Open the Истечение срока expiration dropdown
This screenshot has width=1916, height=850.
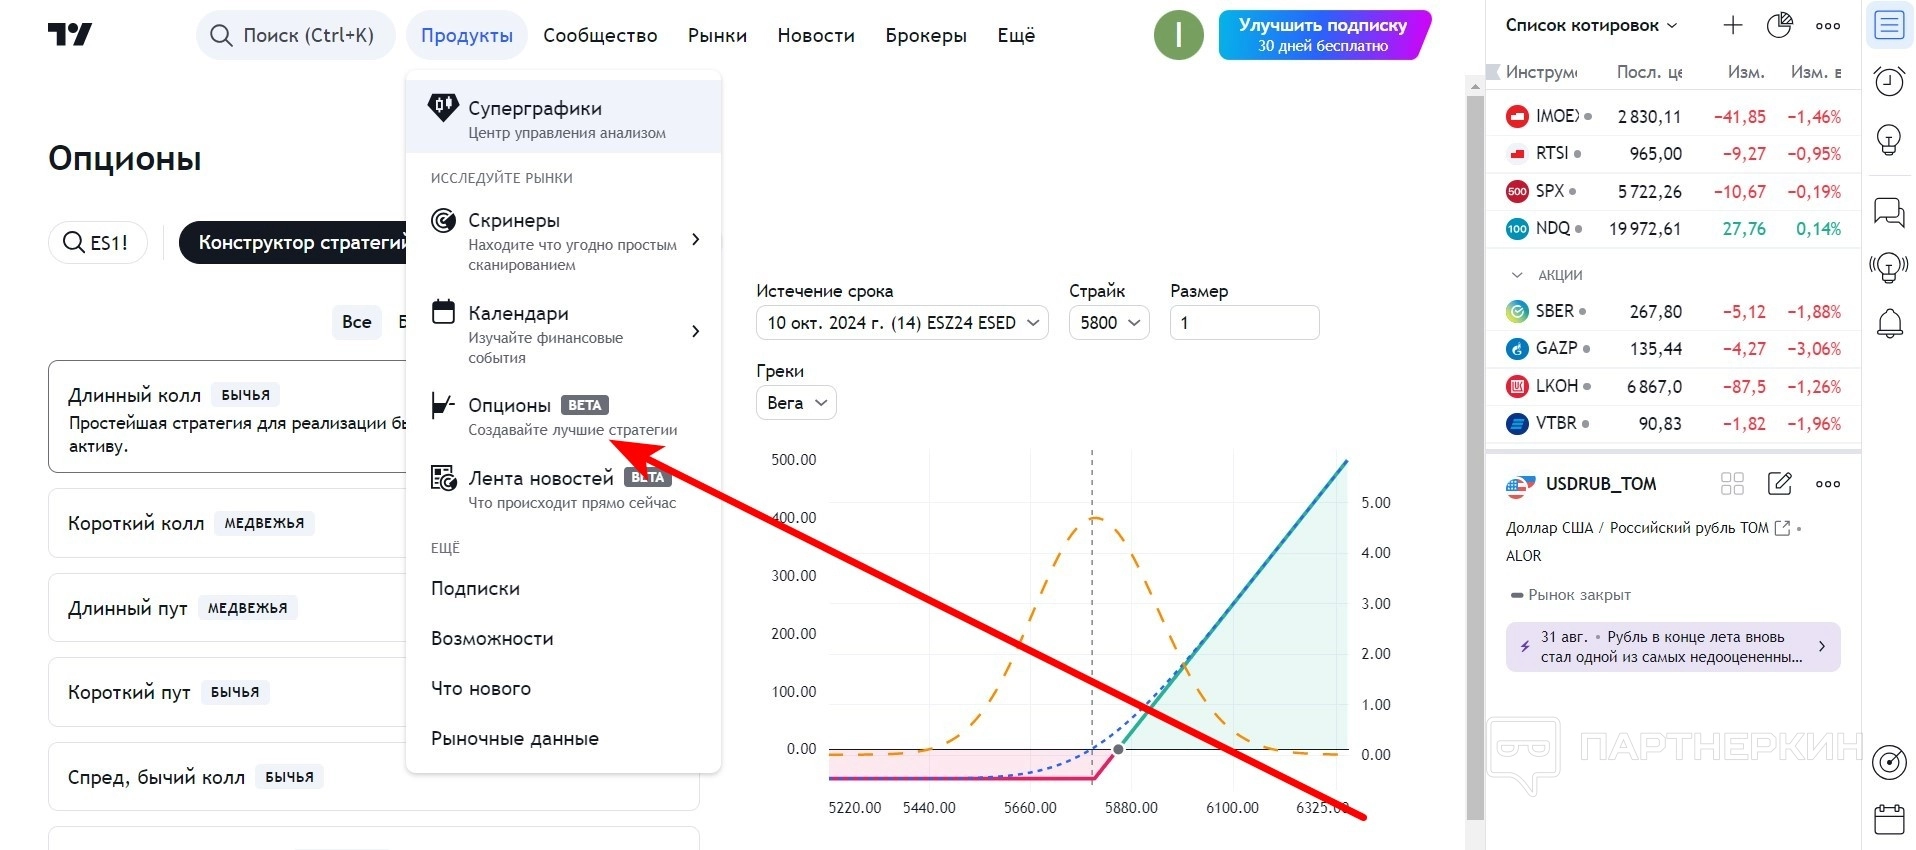[902, 323]
